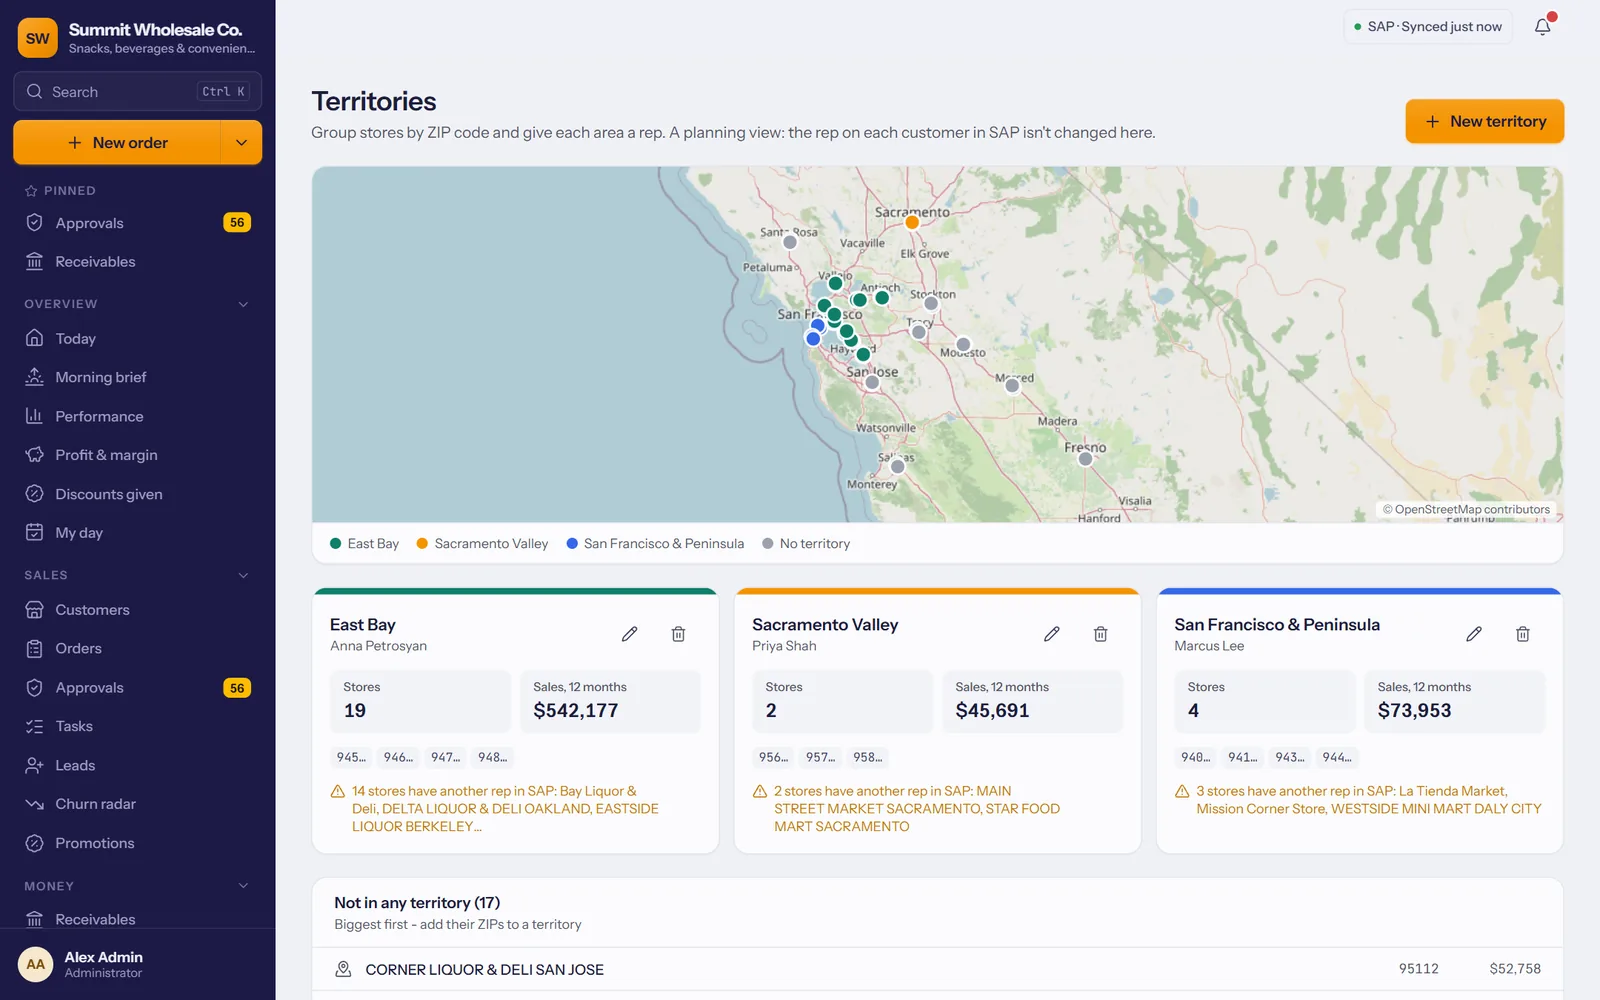Open CORNER LIQUOR & DELI SAN JOSE row
This screenshot has width=1600, height=1000.
pos(937,969)
